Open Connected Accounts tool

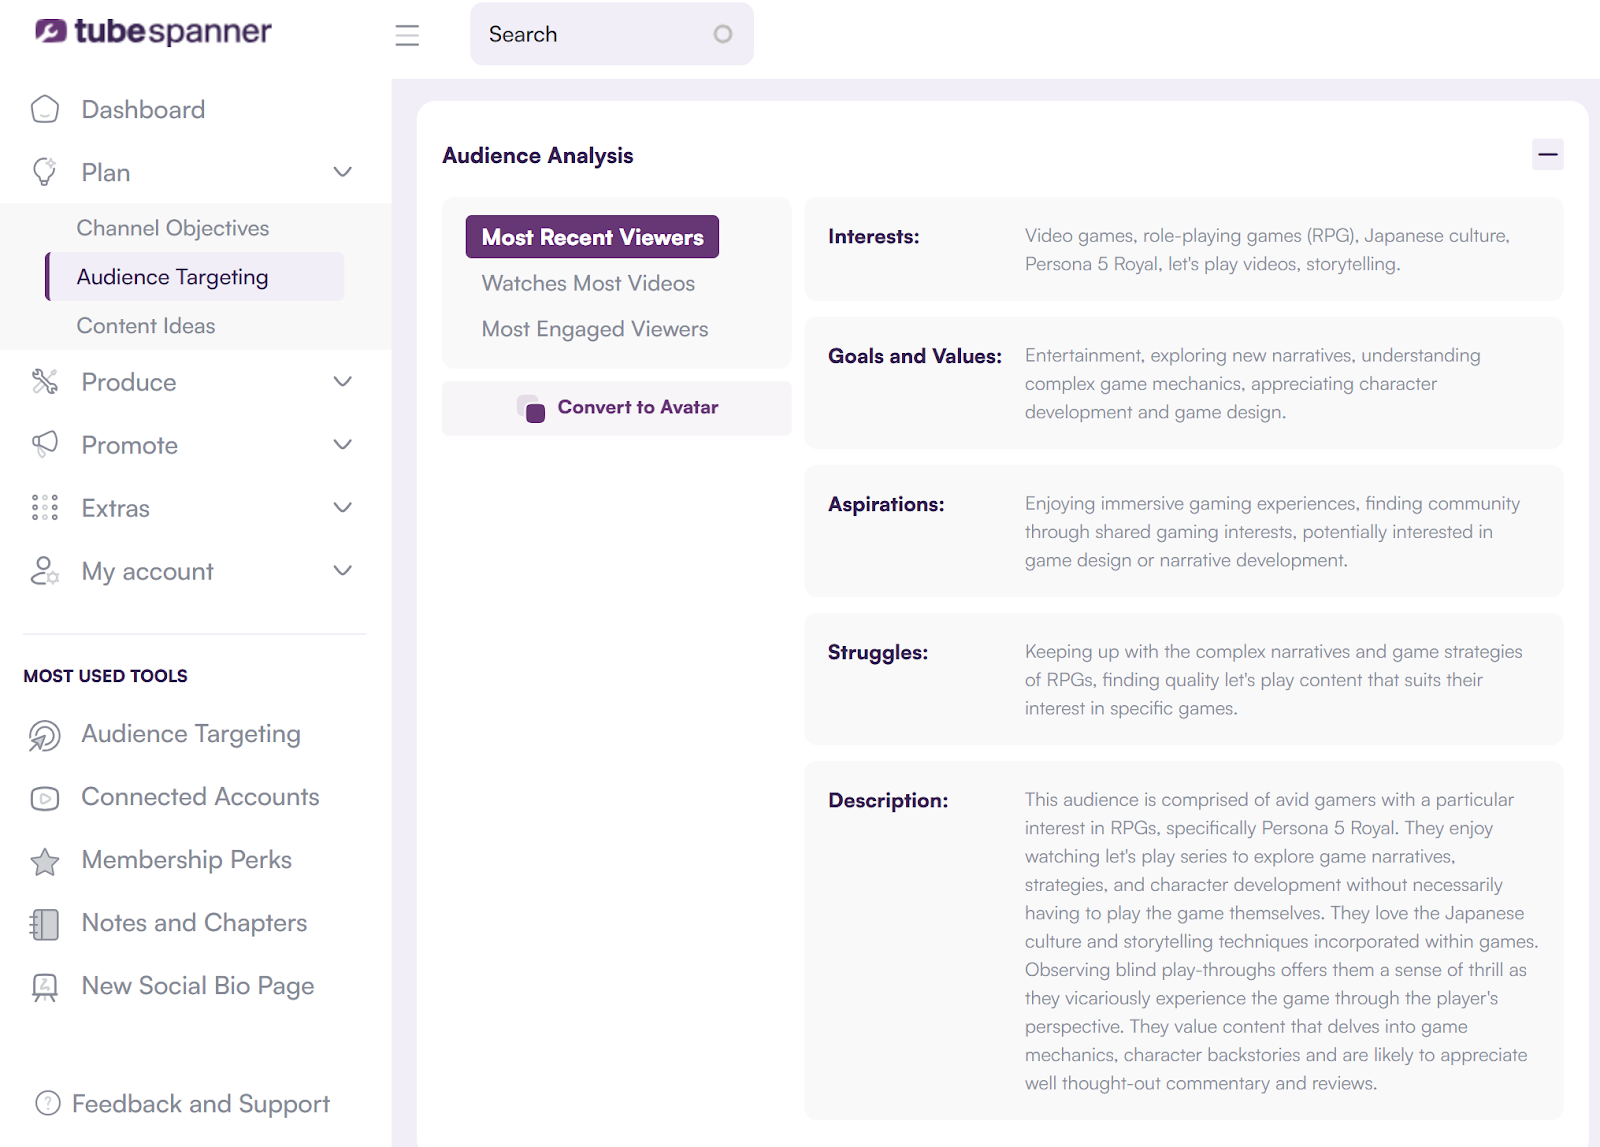coord(200,797)
